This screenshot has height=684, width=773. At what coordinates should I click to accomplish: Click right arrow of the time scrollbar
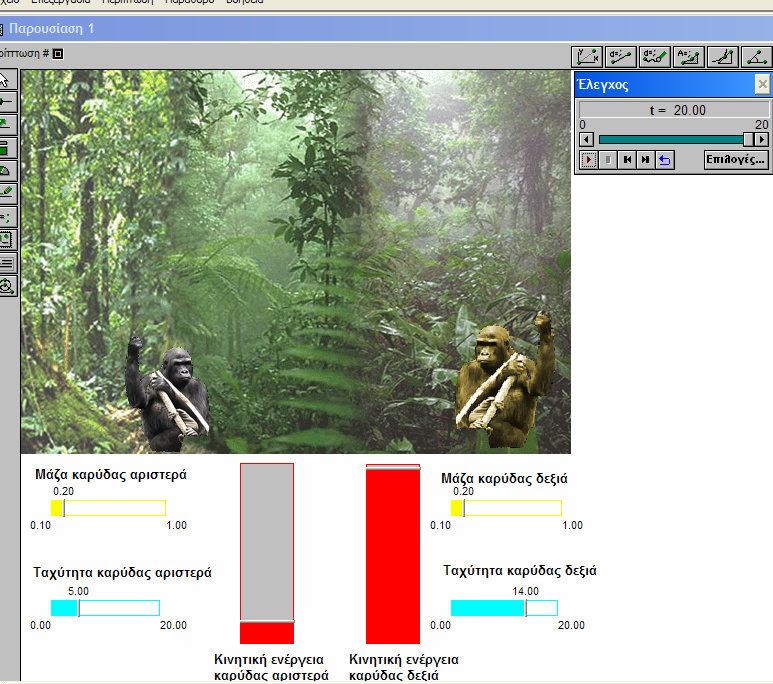click(x=762, y=140)
